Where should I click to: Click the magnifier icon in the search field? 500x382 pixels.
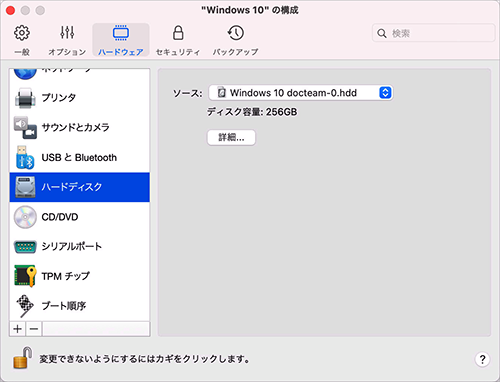point(382,33)
